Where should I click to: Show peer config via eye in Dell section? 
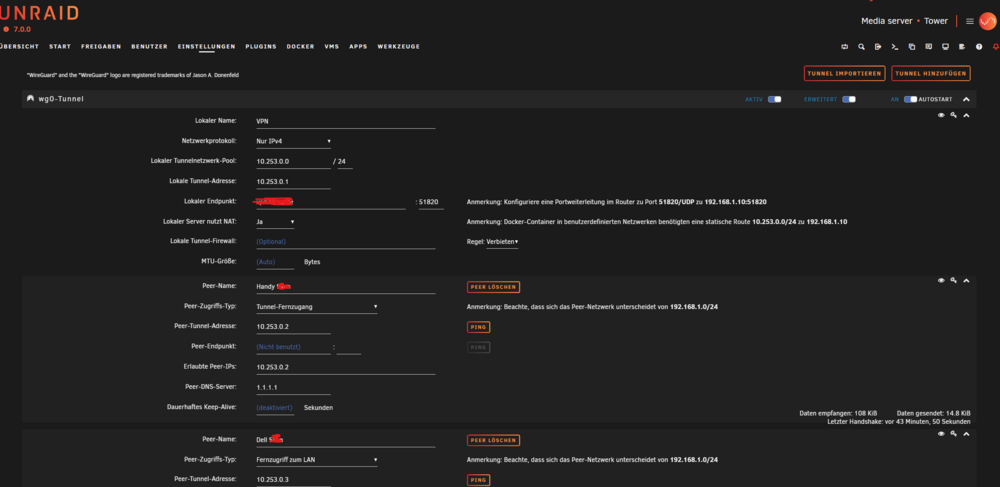941,433
